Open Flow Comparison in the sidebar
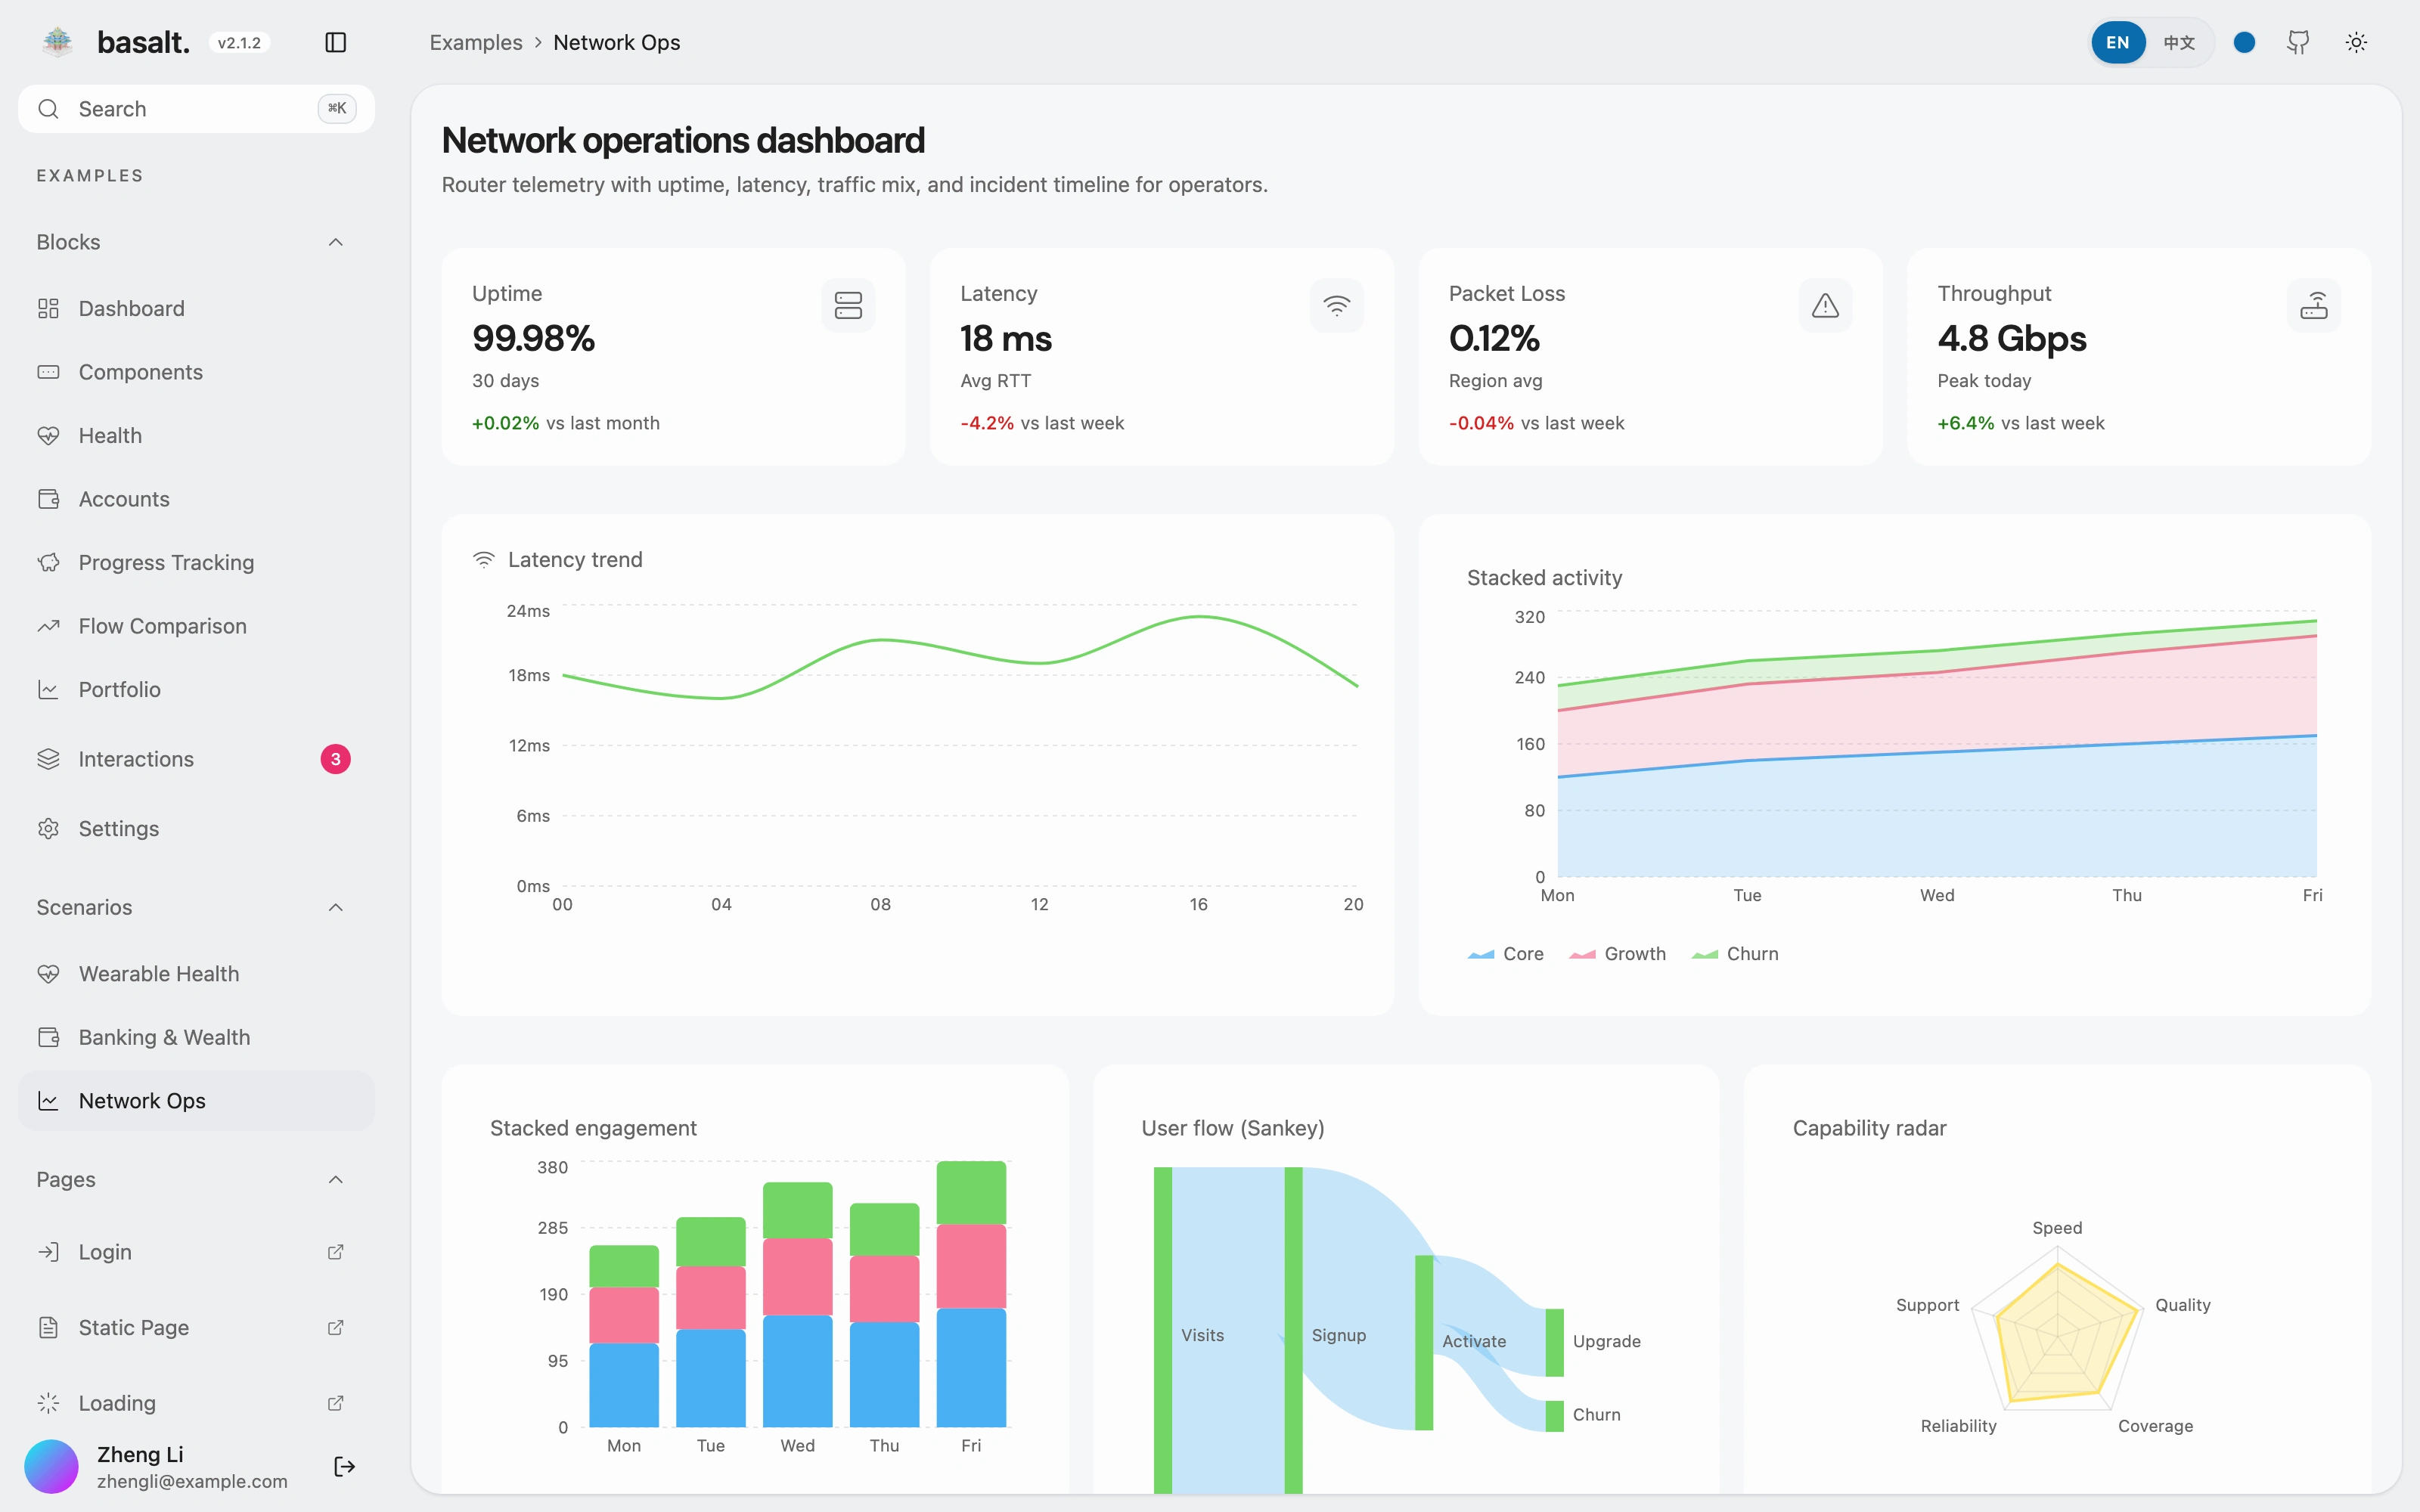 tap(196, 626)
